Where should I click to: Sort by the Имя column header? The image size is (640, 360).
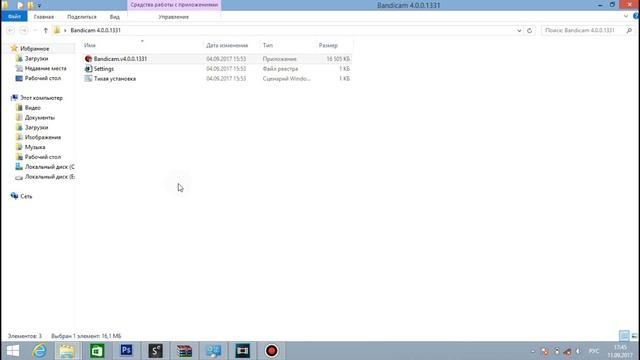click(x=90, y=45)
